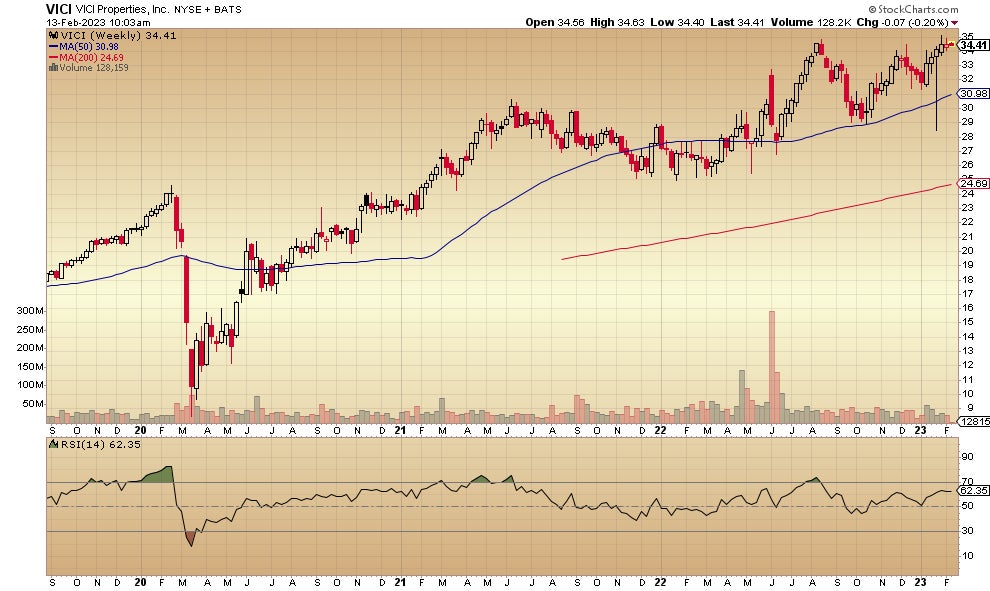Click the 100M volume axis label
The height and width of the screenshot is (591, 990).
[x=30, y=385]
